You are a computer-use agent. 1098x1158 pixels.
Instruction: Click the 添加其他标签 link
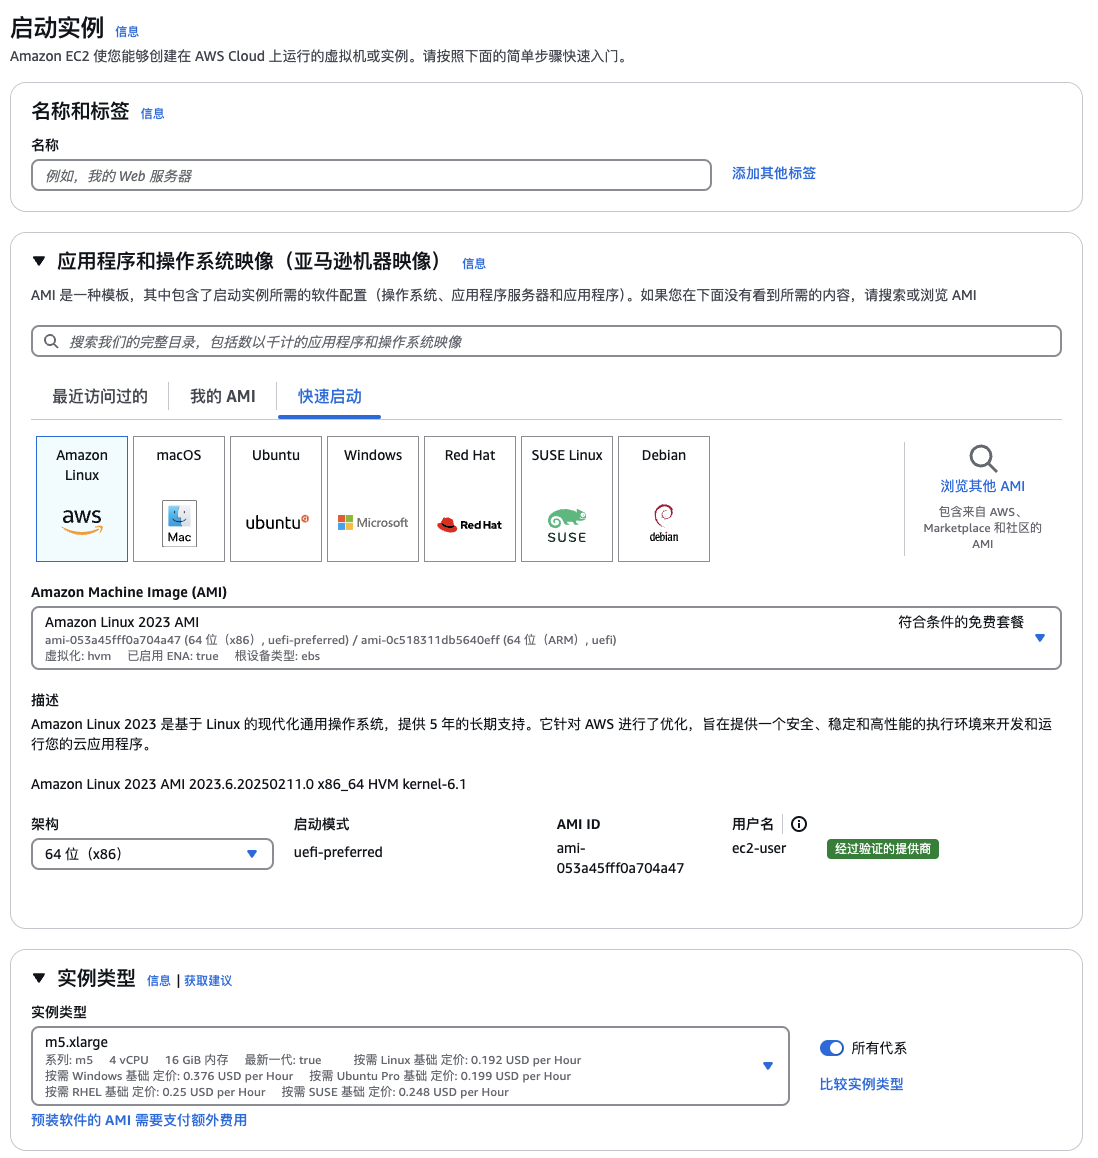(x=774, y=174)
